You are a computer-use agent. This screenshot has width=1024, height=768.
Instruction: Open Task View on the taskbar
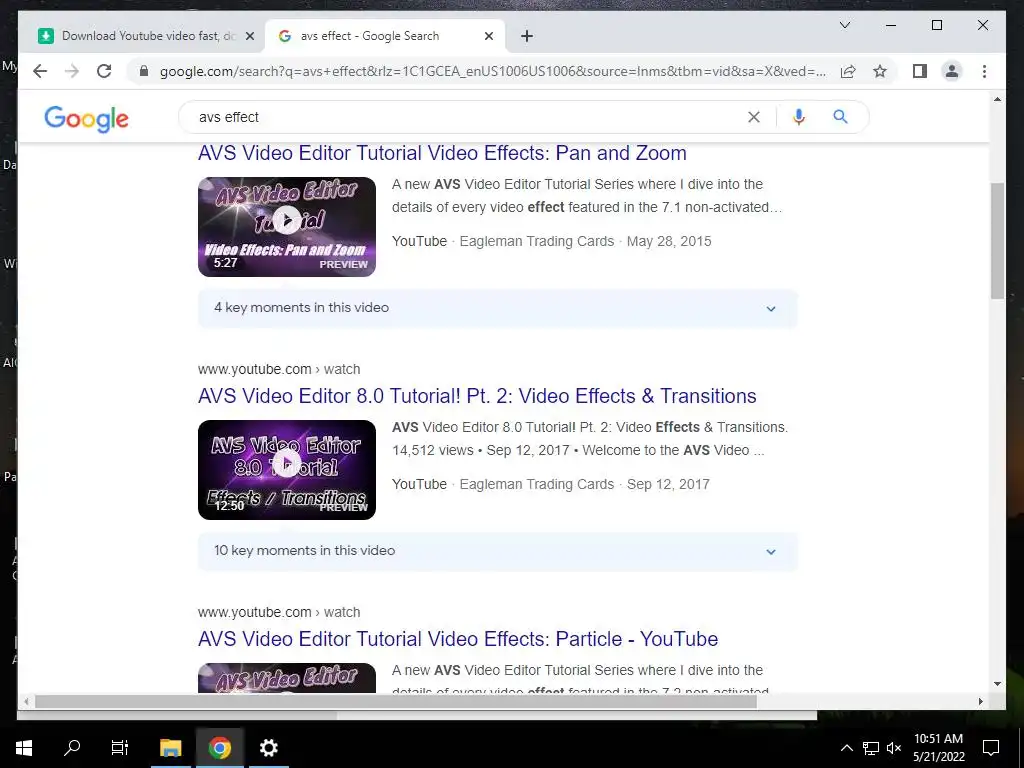[120, 748]
